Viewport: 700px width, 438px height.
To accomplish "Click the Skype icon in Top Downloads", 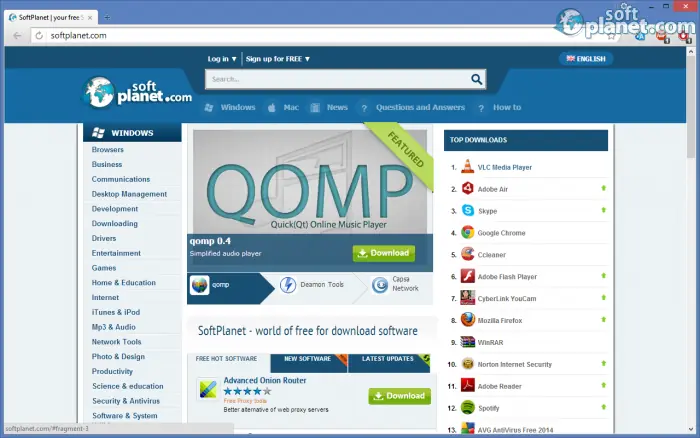I will (x=467, y=211).
